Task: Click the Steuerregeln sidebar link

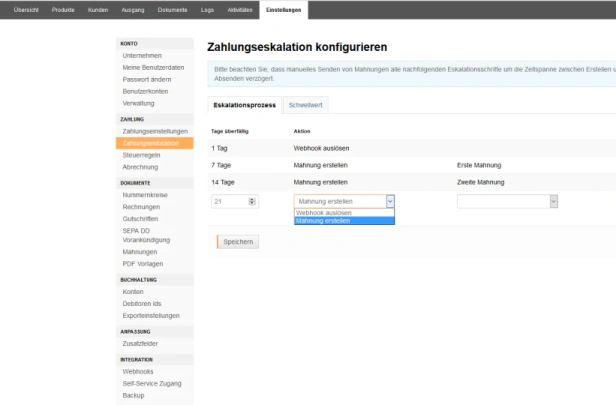Action: pyautogui.click(x=141, y=155)
